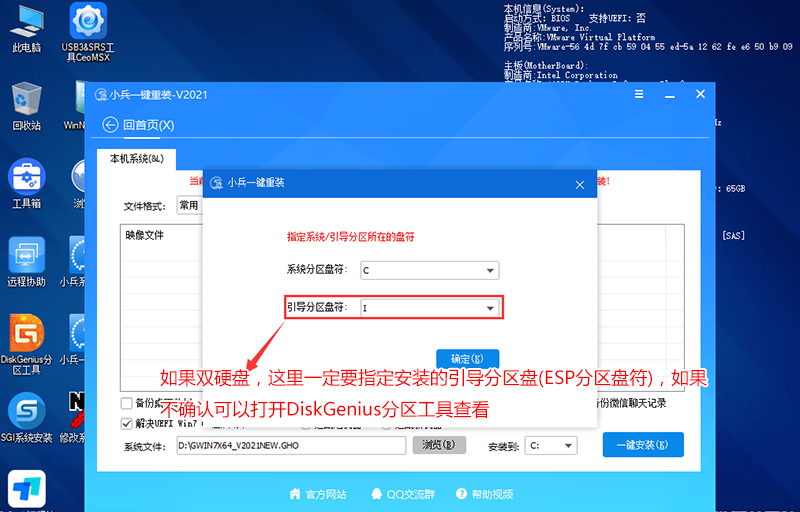Toggle the 解决UEFI Win7 checkbox
Screen dimensions: 800x512
coord(127,423)
